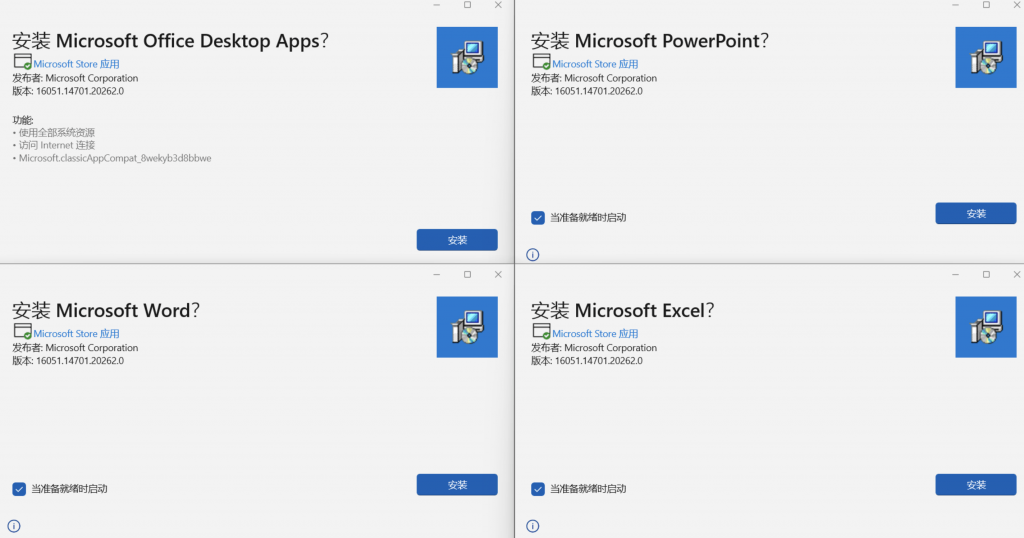Click 安装 to install Microsoft Excel
The image size is (1024, 538).
(976, 484)
